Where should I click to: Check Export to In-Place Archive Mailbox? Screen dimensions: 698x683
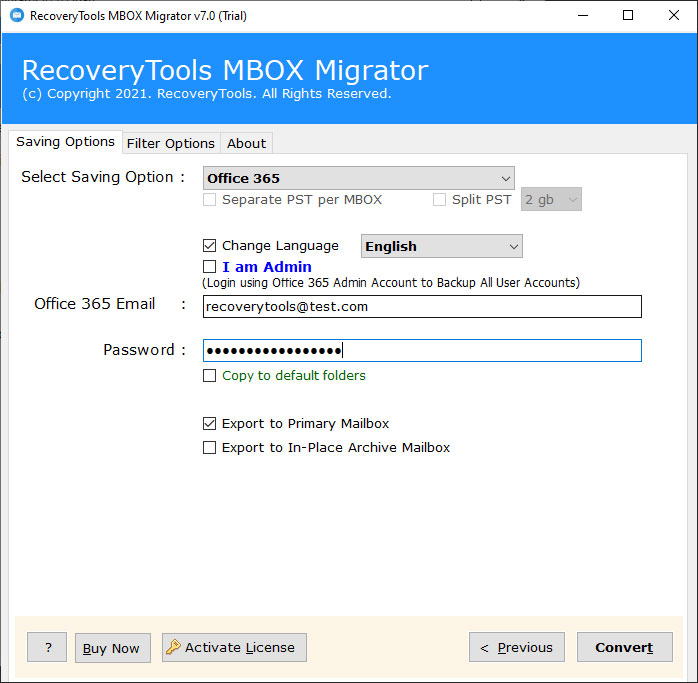pos(209,447)
